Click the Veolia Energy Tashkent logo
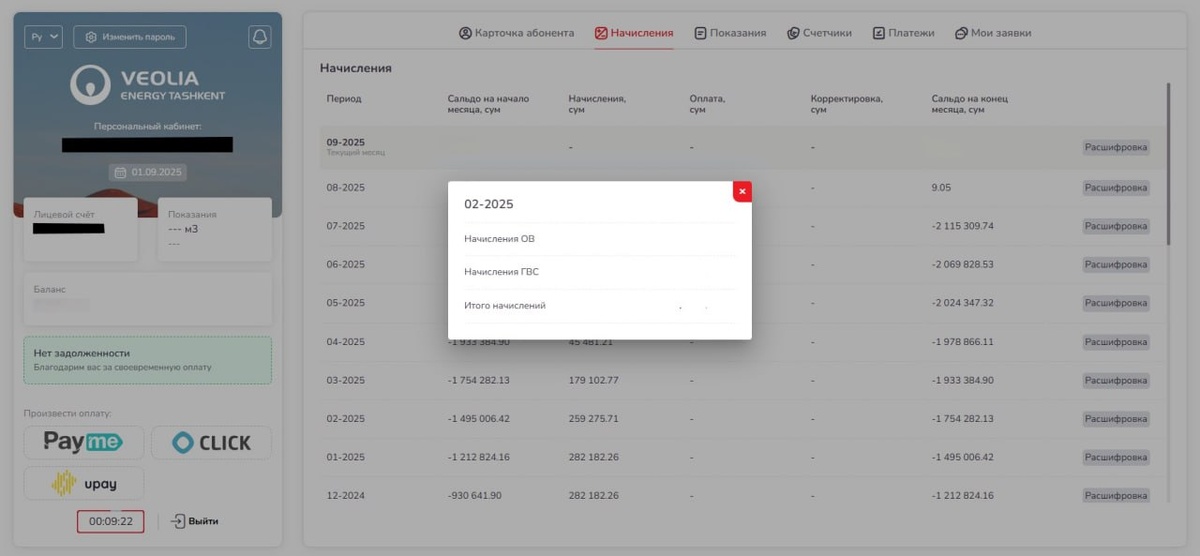The height and width of the screenshot is (556, 1200). coord(148,85)
